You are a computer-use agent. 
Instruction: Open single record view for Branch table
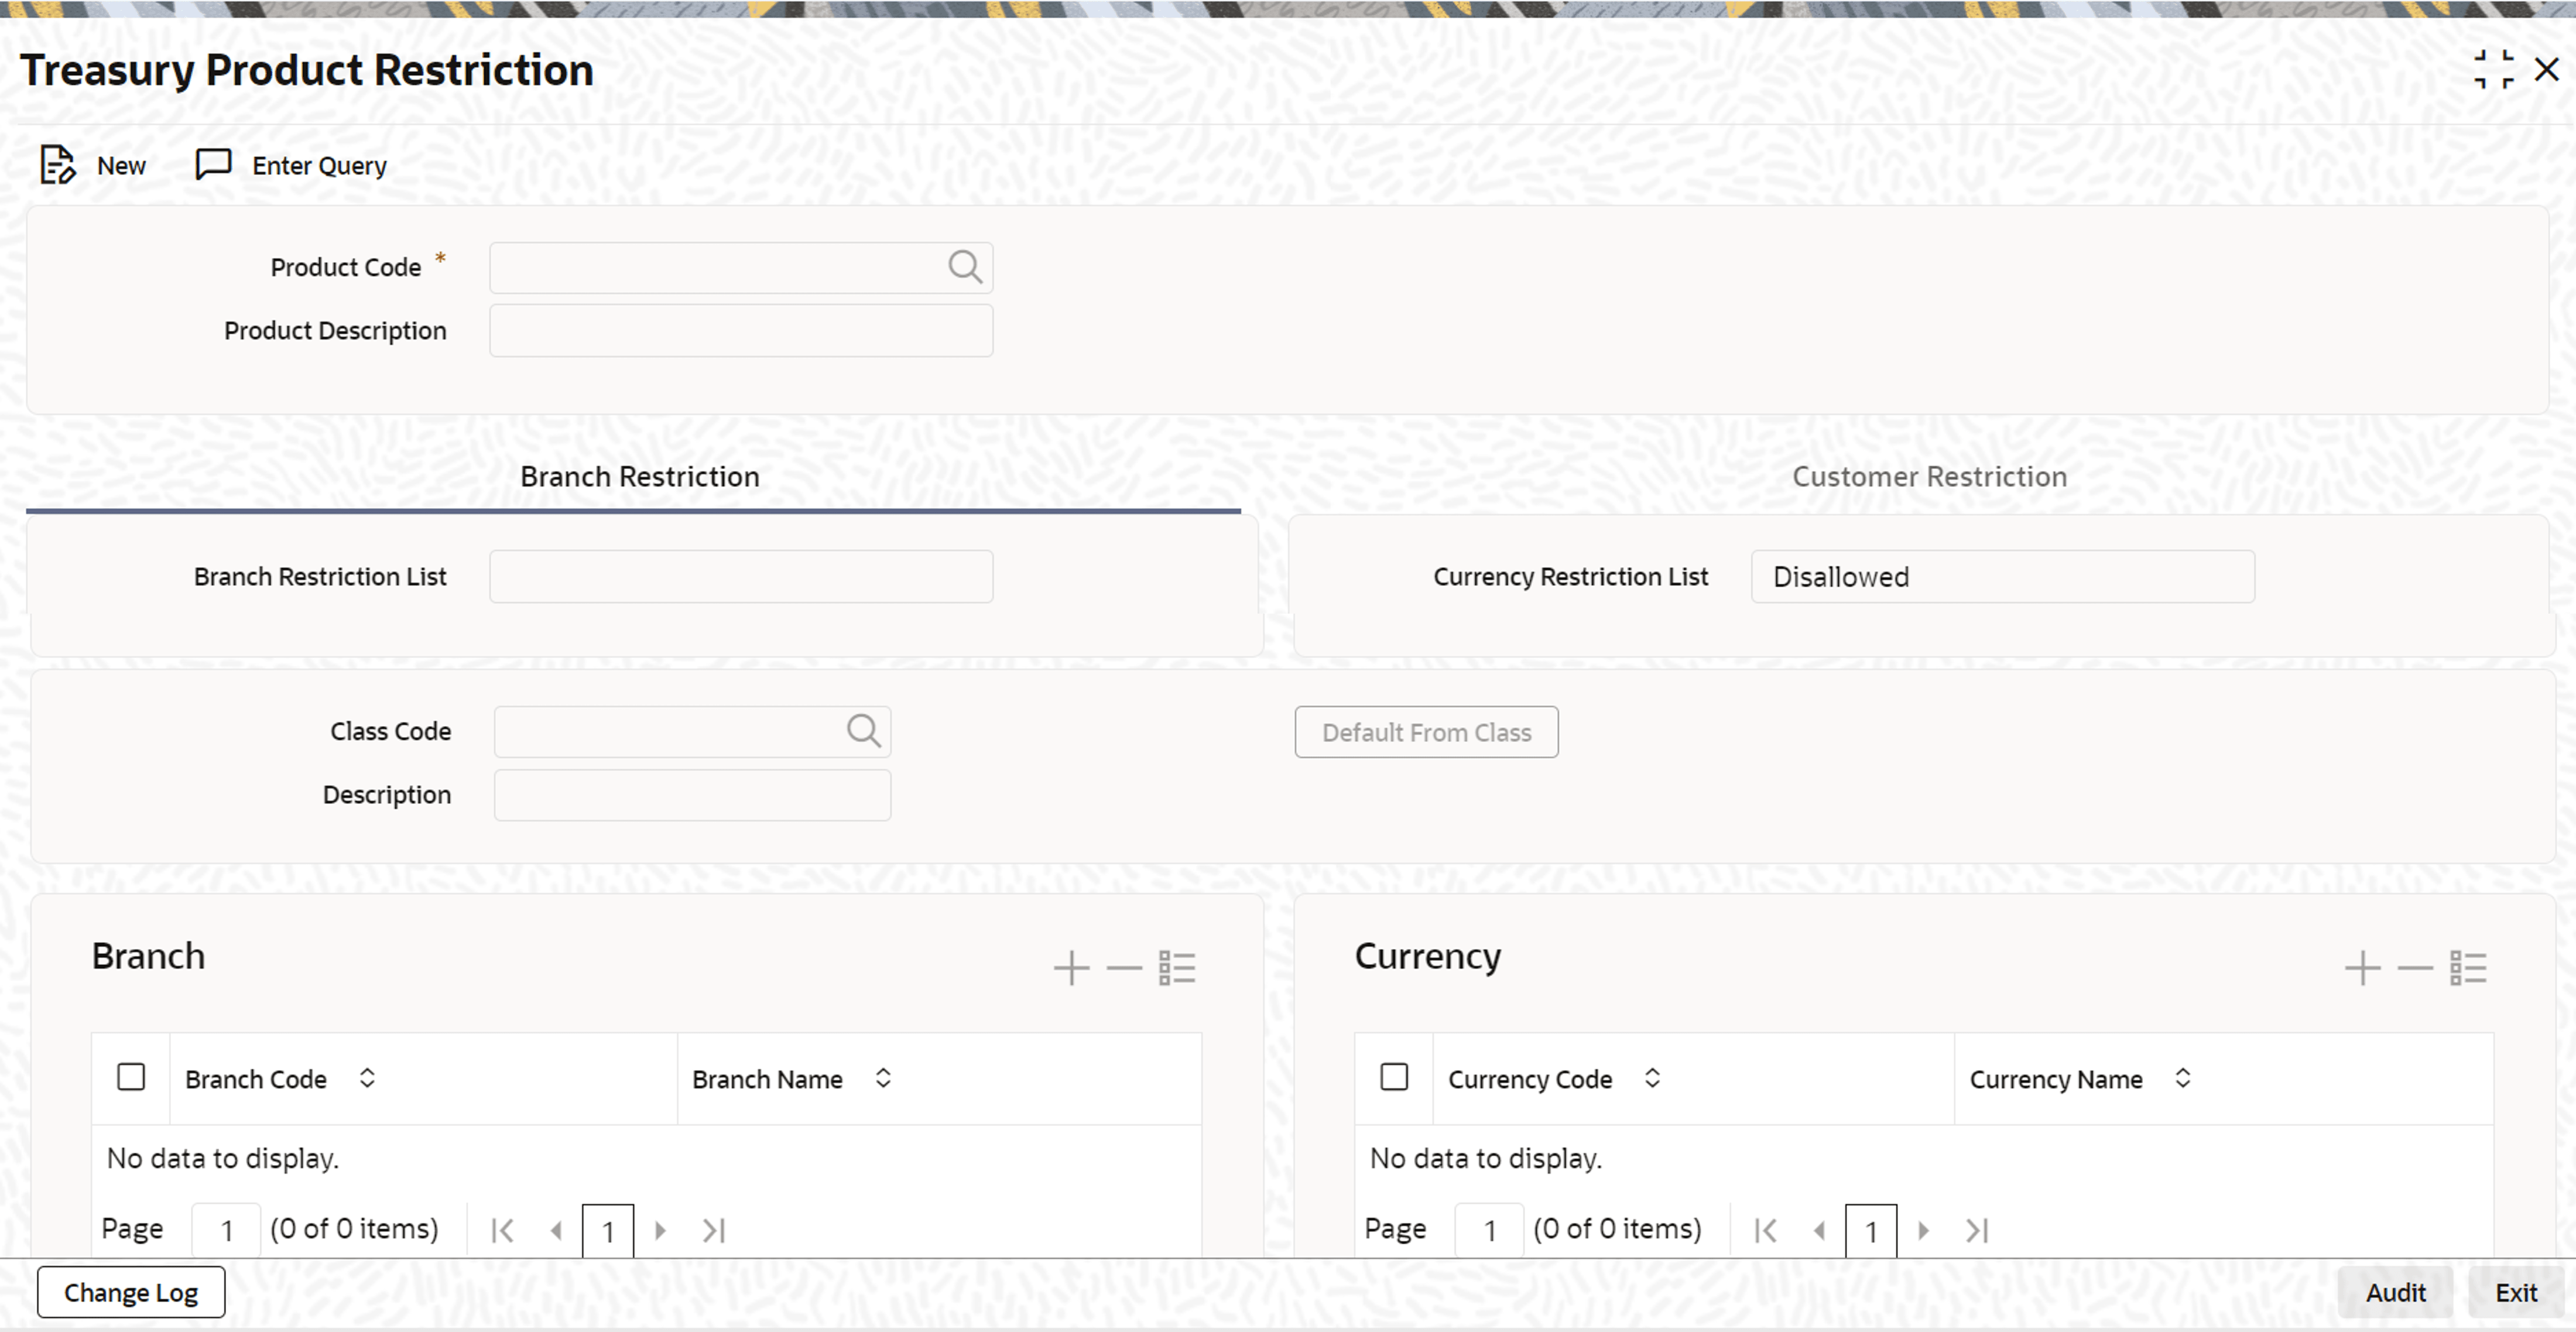[1177, 968]
